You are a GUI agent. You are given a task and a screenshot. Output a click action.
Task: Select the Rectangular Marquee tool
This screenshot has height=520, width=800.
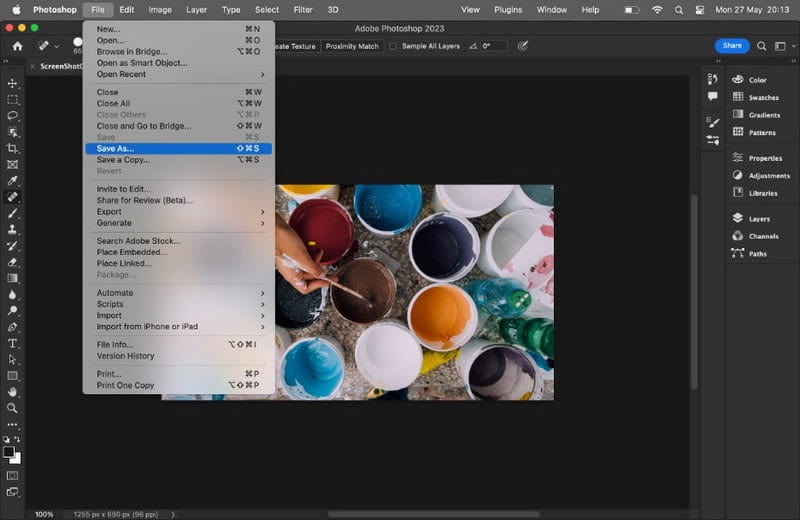pyautogui.click(x=12, y=100)
